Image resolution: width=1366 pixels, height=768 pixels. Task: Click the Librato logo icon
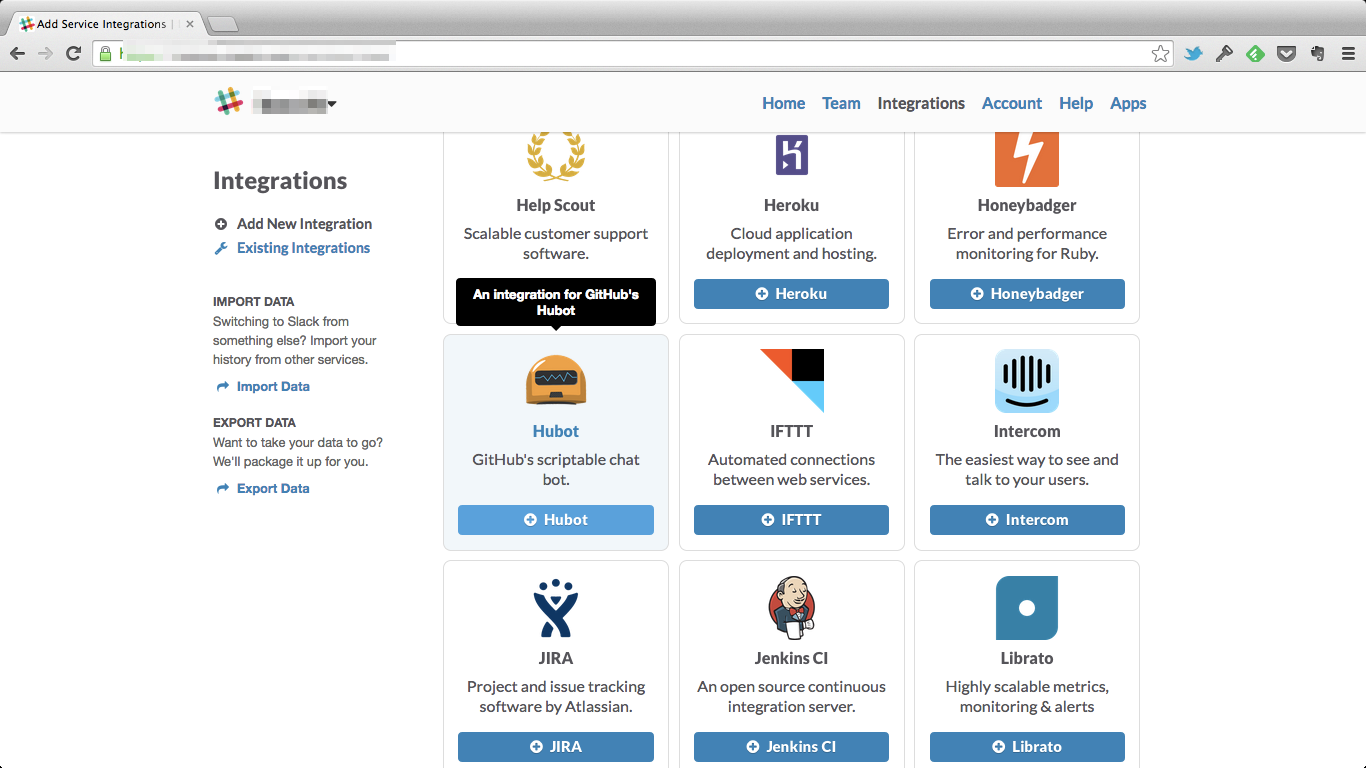coord(1027,608)
